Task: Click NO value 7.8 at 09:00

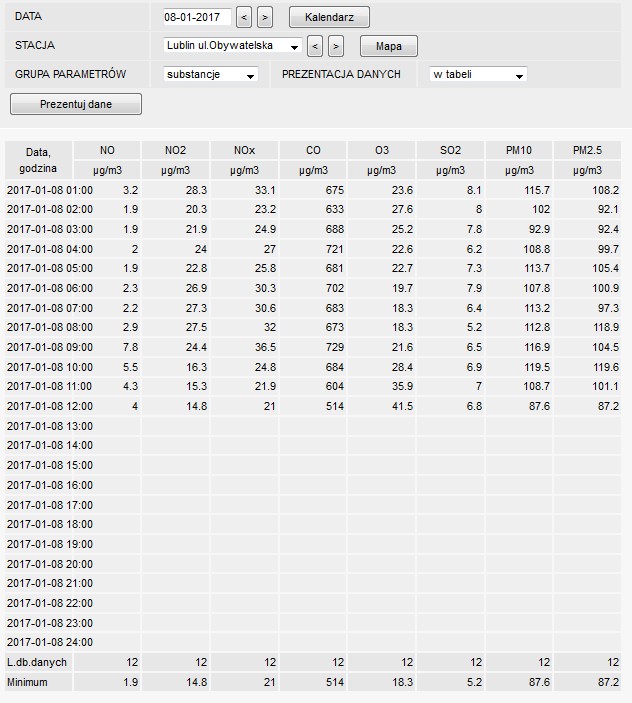Action: [130, 347]
